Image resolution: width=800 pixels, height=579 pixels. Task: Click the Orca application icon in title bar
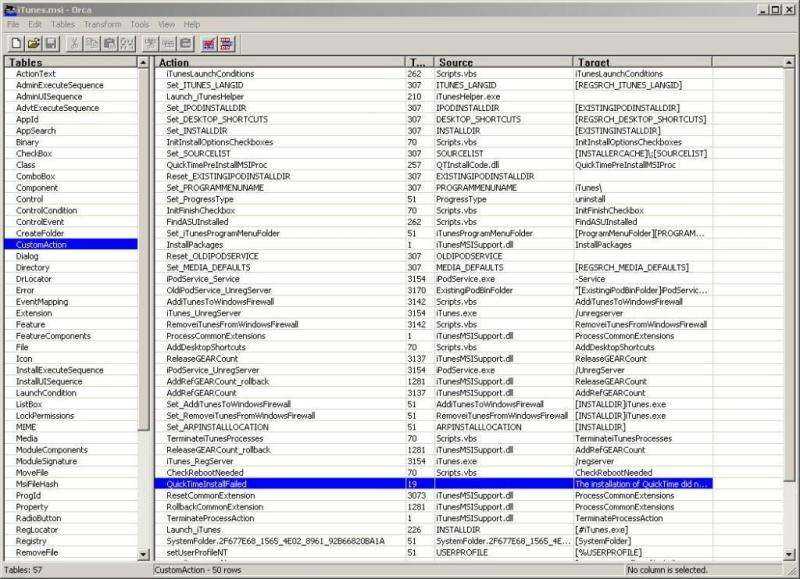coord(9,9)
